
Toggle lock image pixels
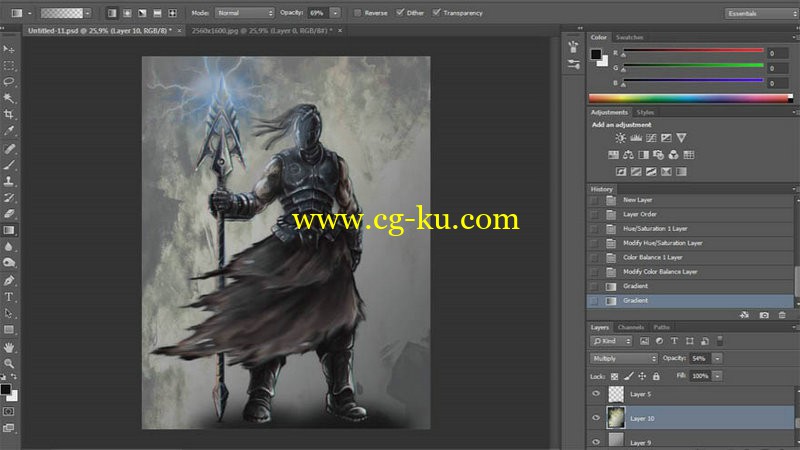629,377
